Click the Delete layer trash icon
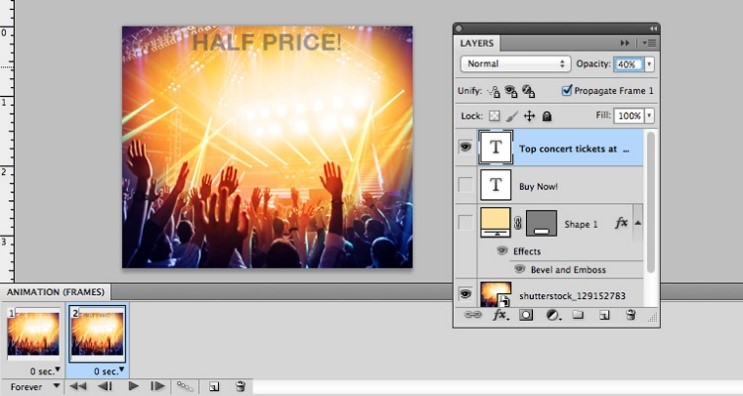 pos(630,315)
